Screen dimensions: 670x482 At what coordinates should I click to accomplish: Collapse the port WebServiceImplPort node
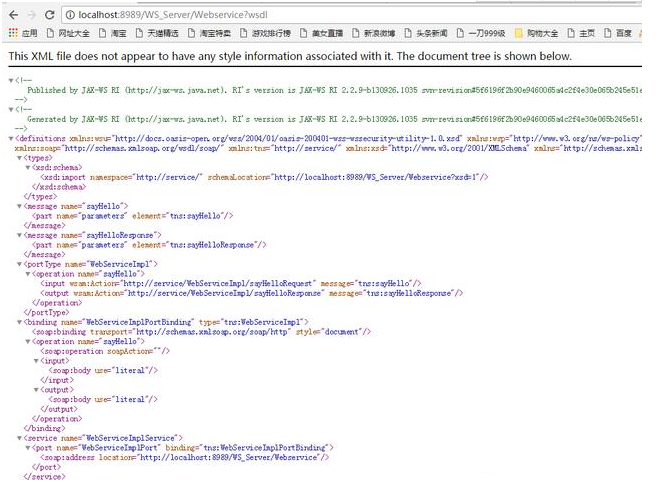[x=28, y=448]
